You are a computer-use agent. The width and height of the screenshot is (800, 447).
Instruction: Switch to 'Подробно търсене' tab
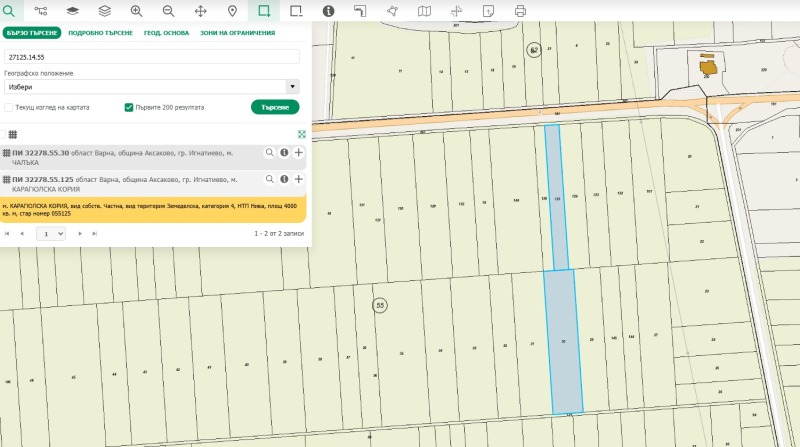tap(100, 33)
